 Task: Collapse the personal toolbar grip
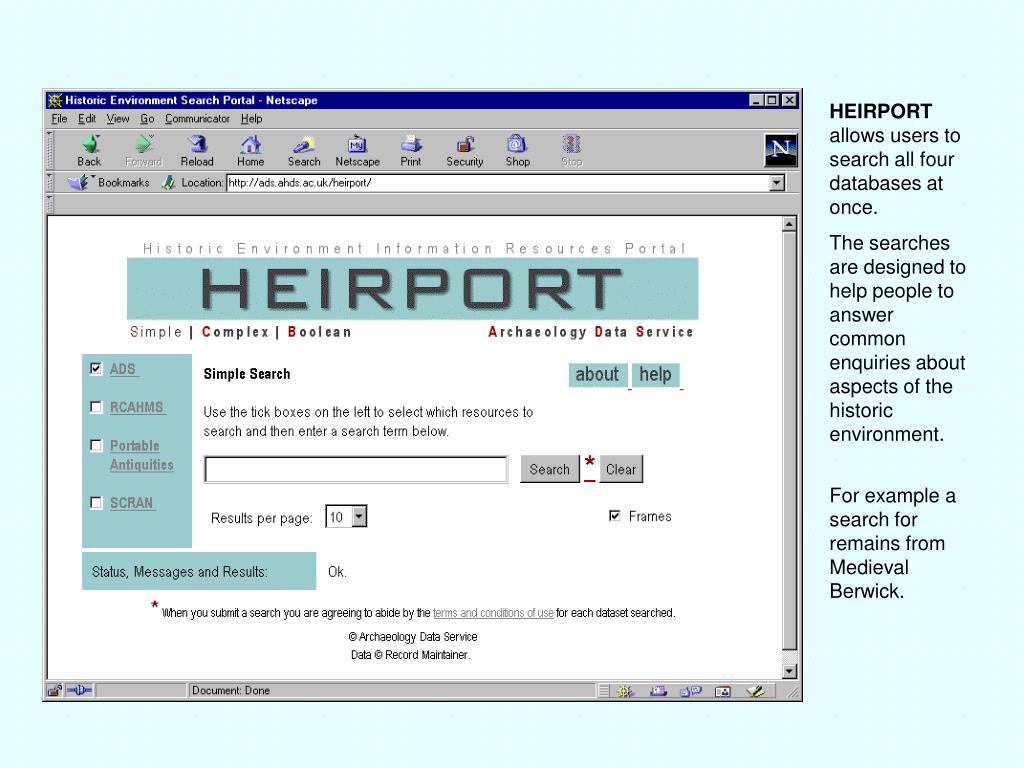[x=50, y=204]
